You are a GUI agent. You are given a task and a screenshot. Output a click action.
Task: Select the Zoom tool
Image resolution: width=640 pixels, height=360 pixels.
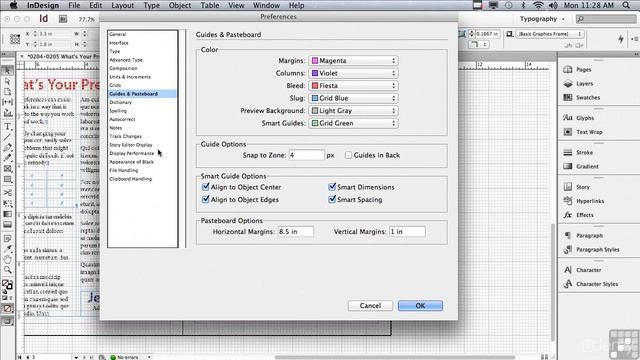click(x=7, y=270)
